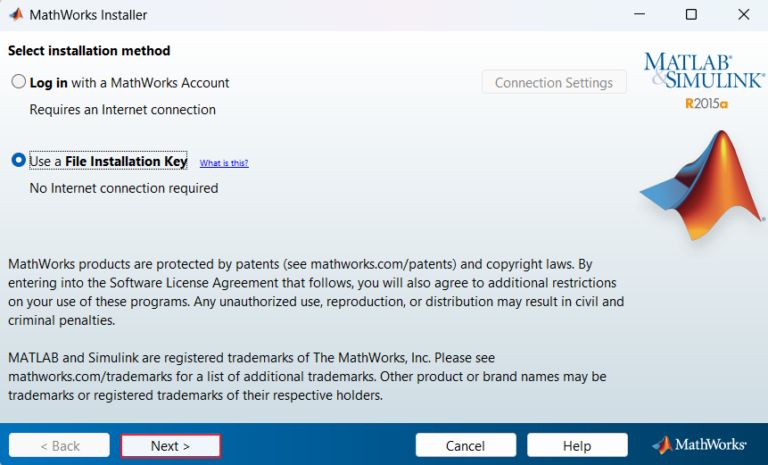Open the Help button
This screenshot has height=465, width=768.
577,445
